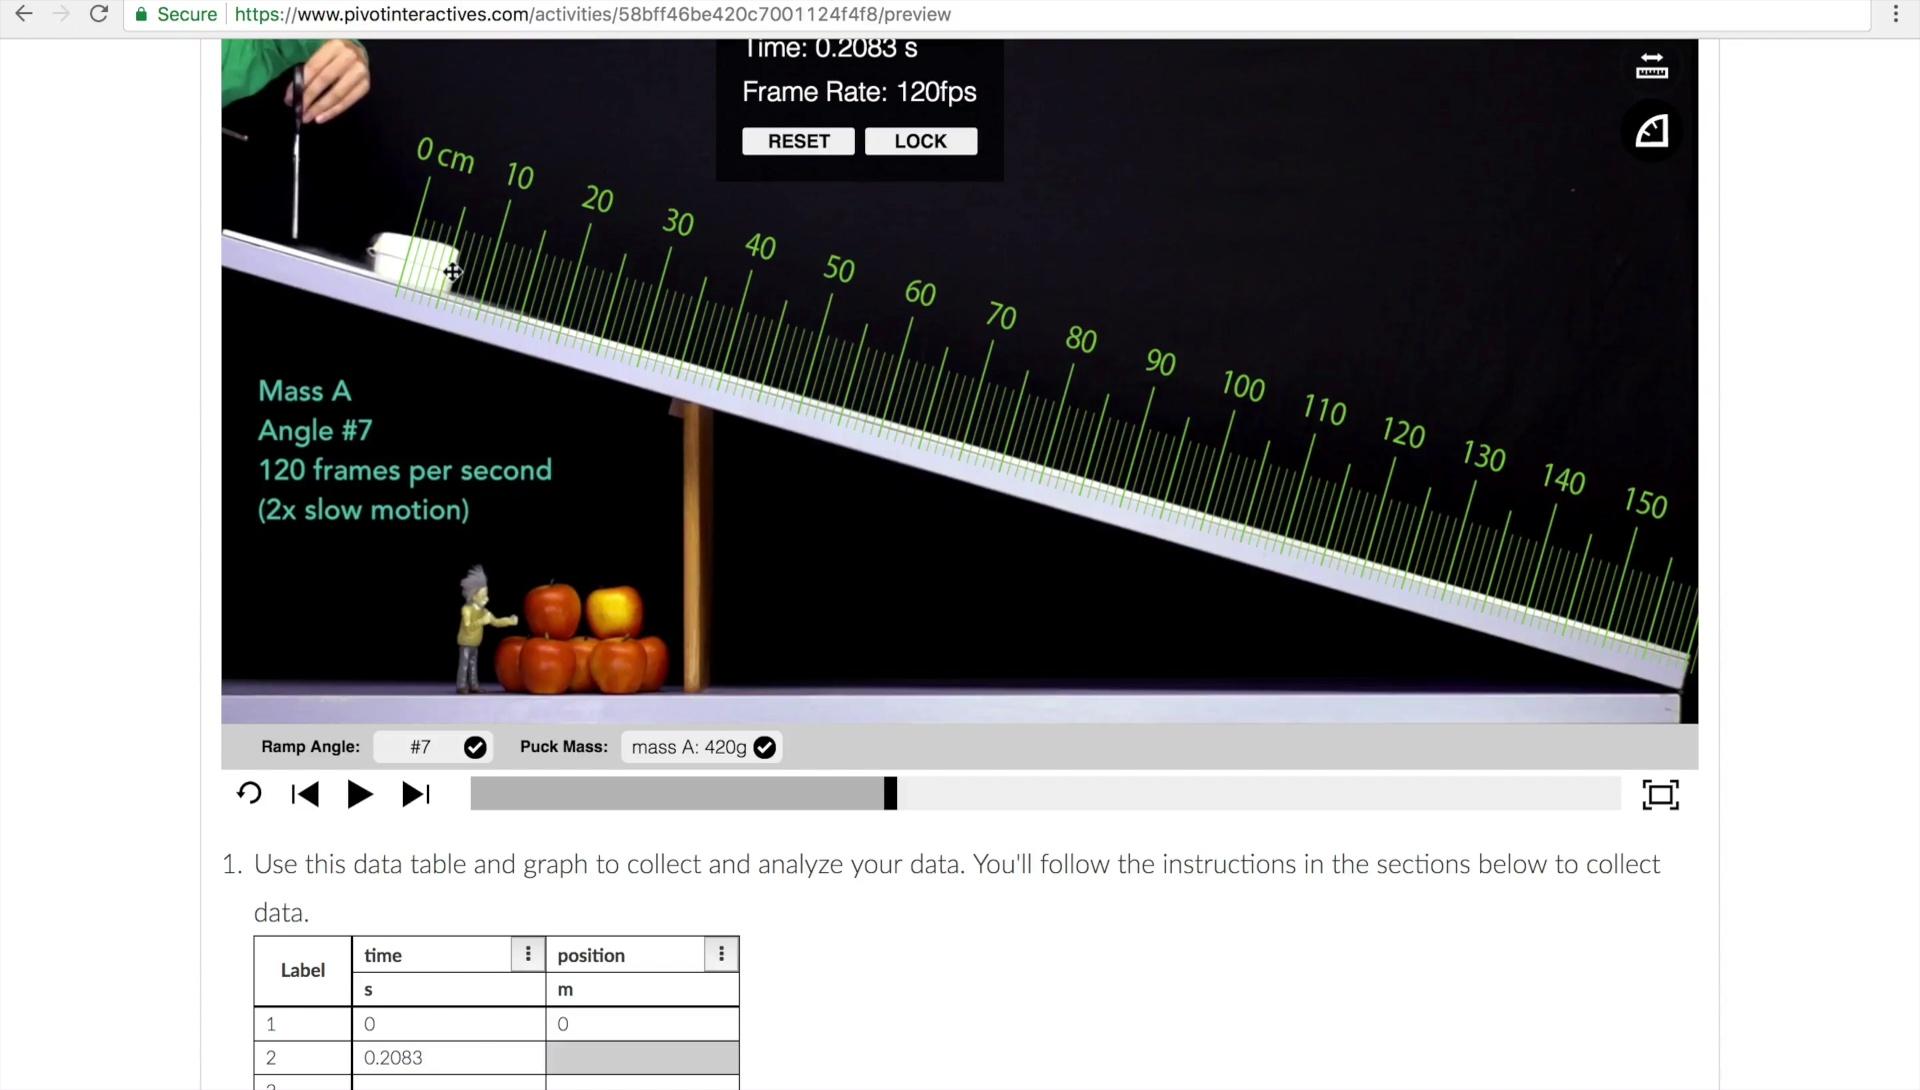Step forward one frame
Screen dimensions: 1920x1090
click(415, 794)
